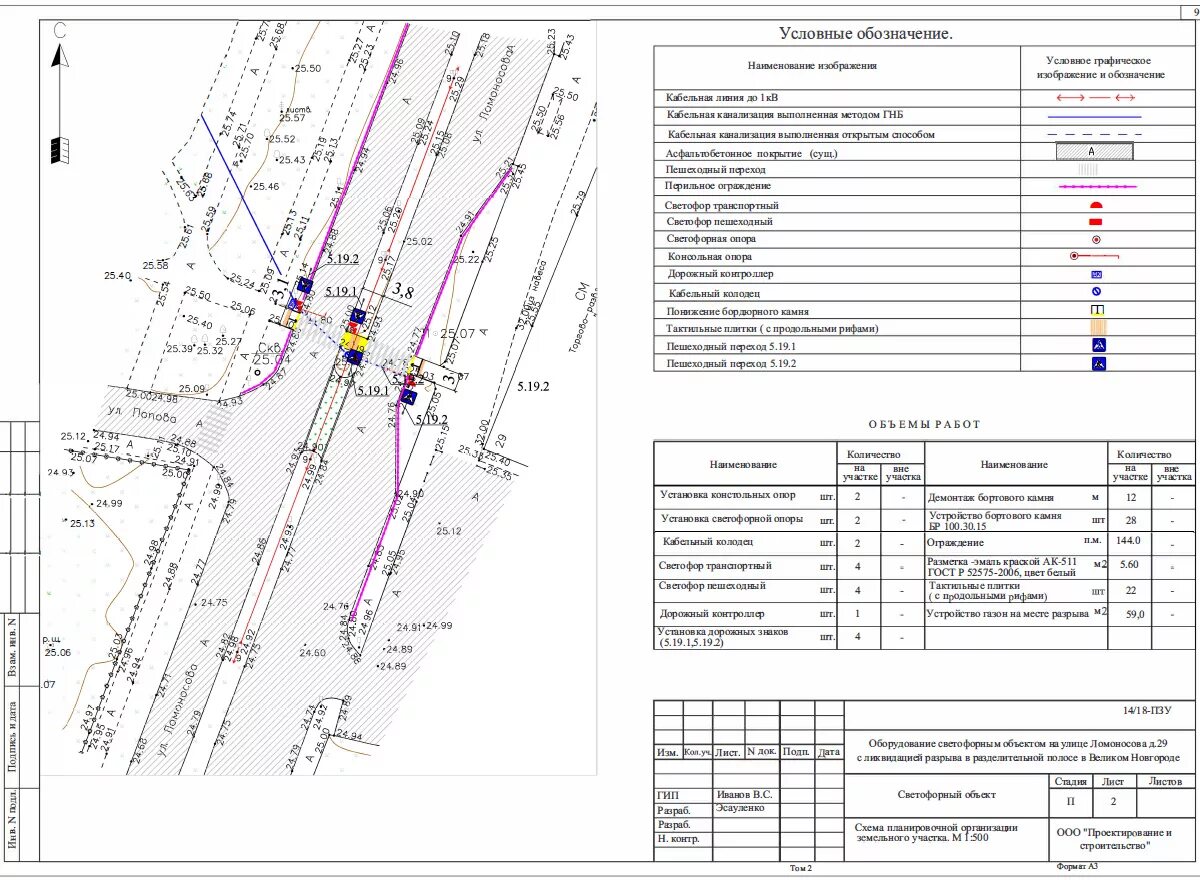Click the '5.60' marking quantity value
Image resolution: width=1200 pixels, height=880 pixels.
(1130, 565)
